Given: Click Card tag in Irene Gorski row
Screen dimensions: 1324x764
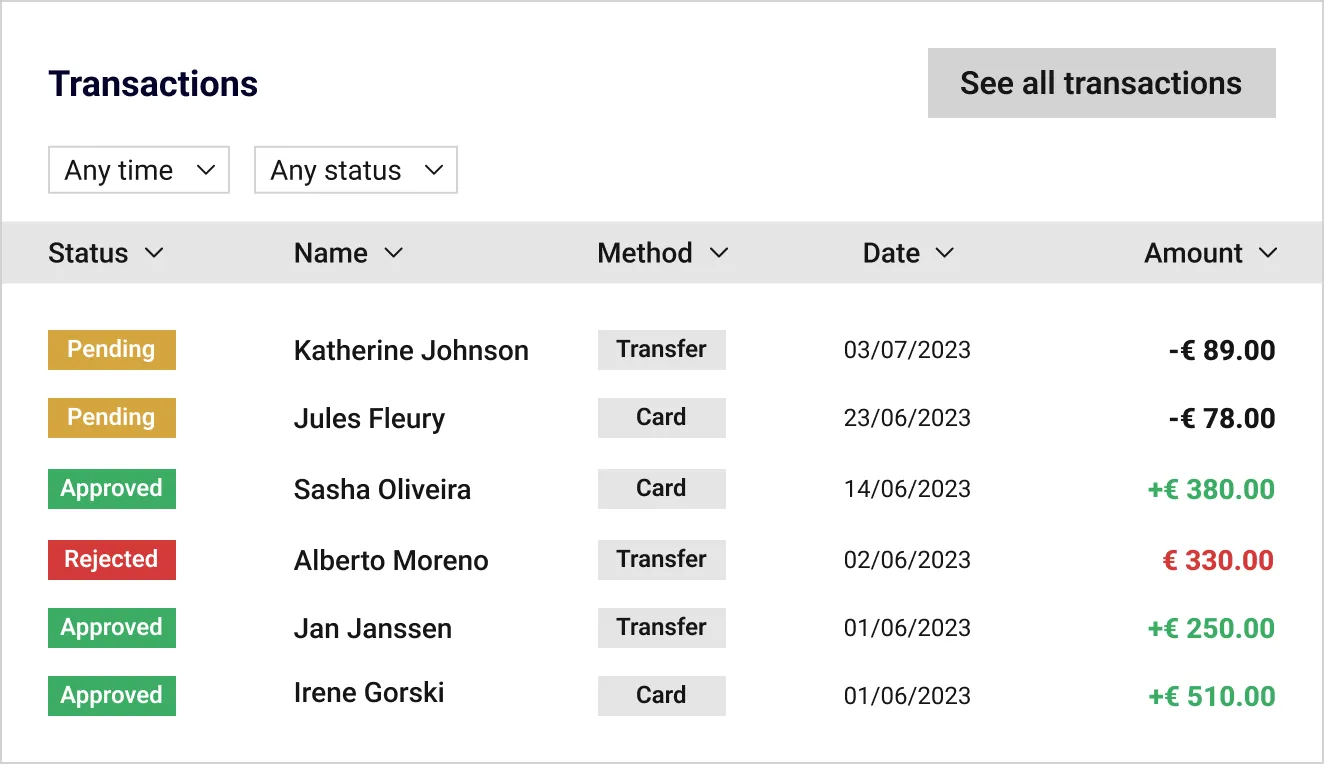Looking at the screenshot, I should (662, 695).
